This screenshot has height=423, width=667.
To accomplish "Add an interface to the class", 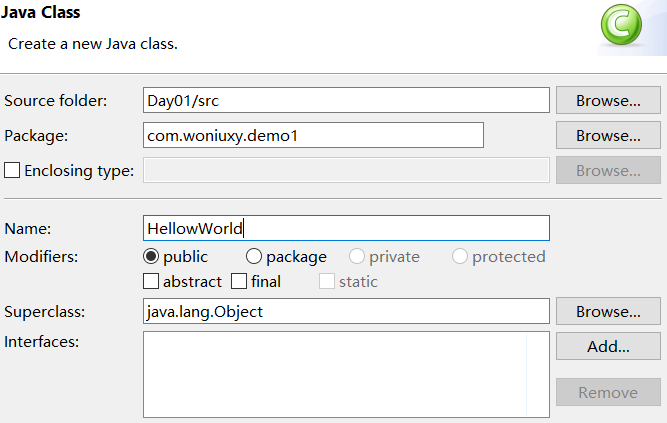I will click(x=608, y=347).
